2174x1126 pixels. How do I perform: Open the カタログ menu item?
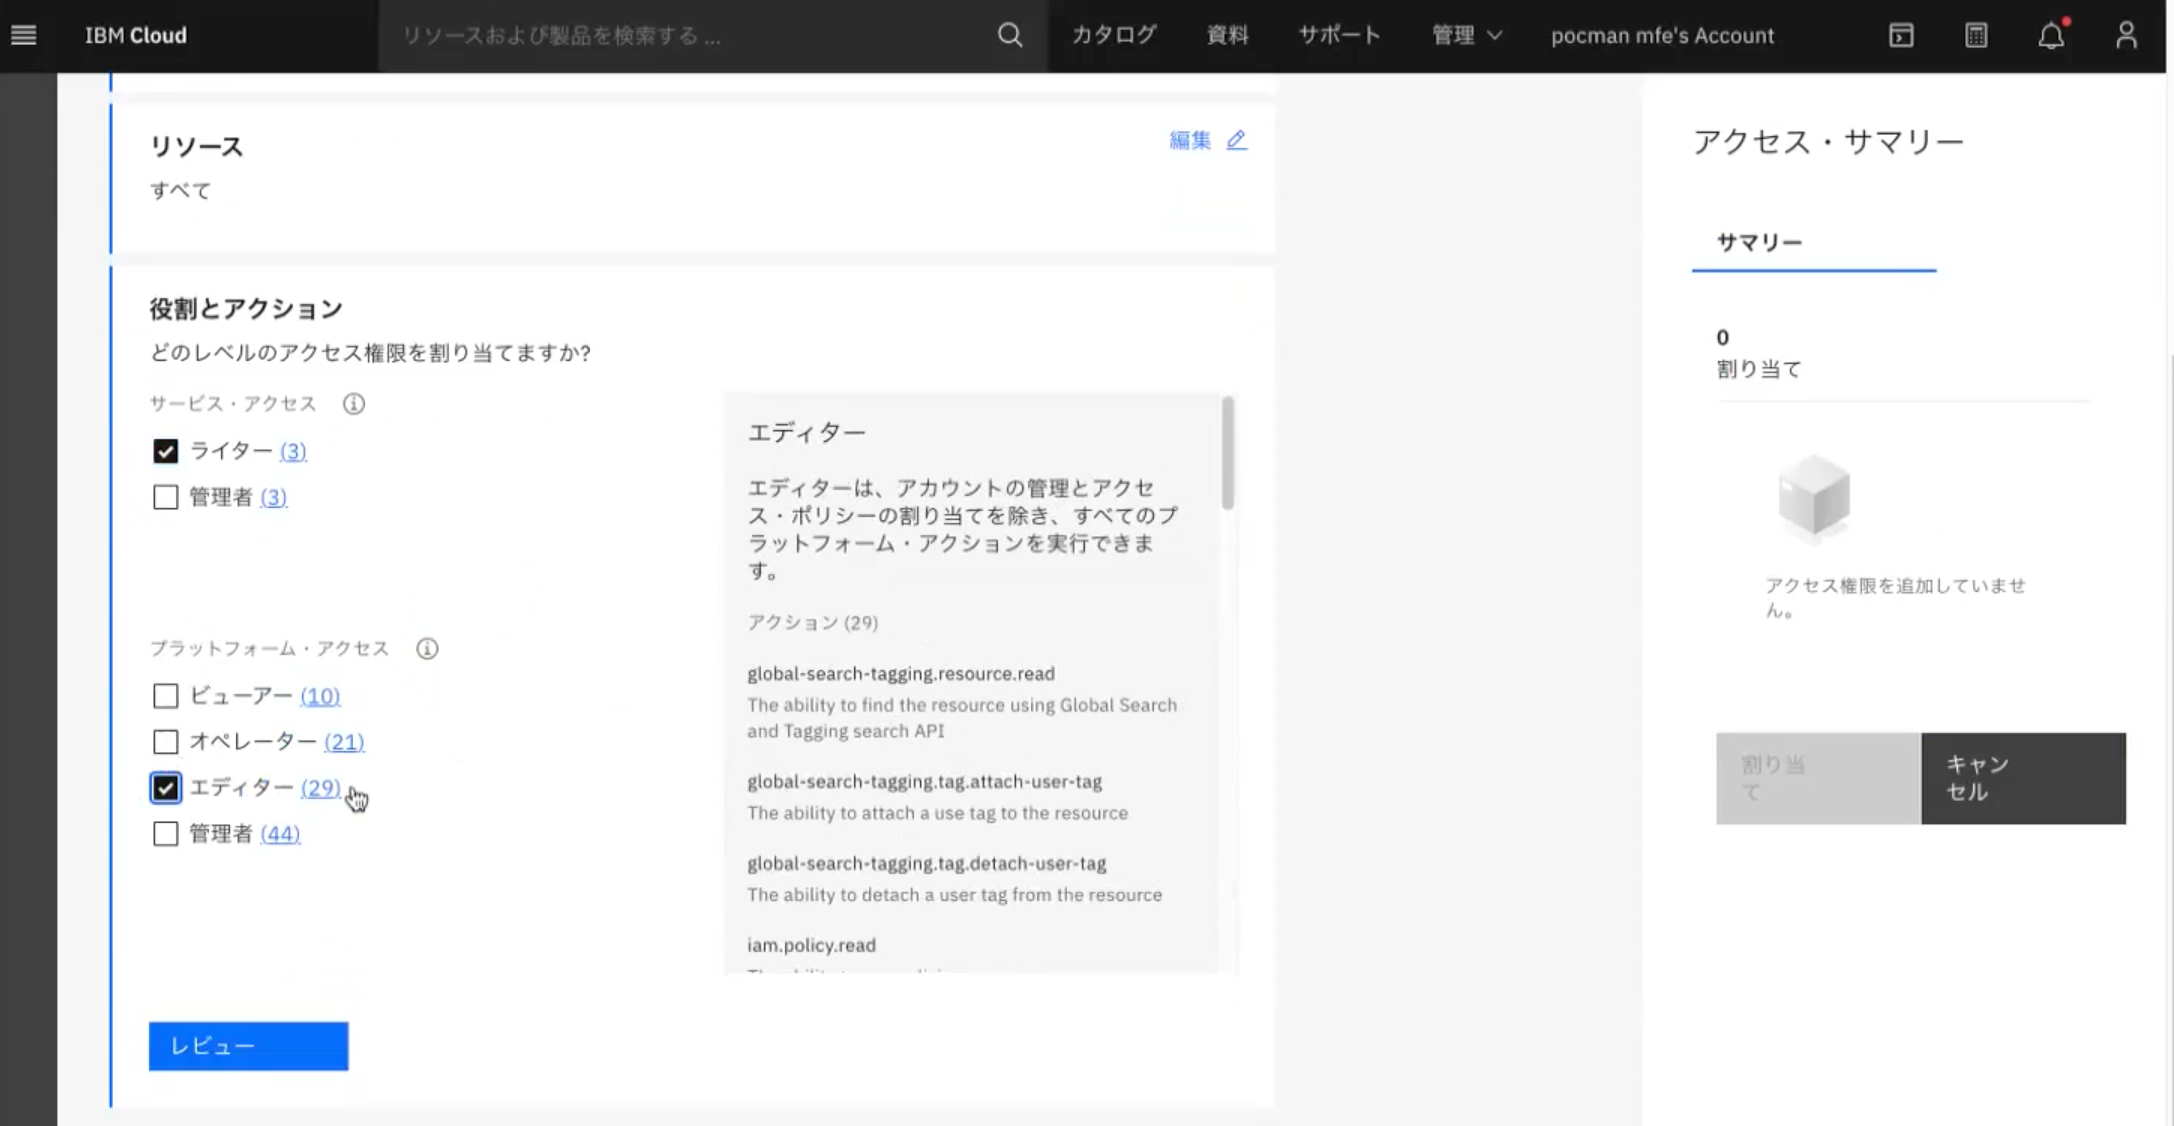coord(1114,35)
